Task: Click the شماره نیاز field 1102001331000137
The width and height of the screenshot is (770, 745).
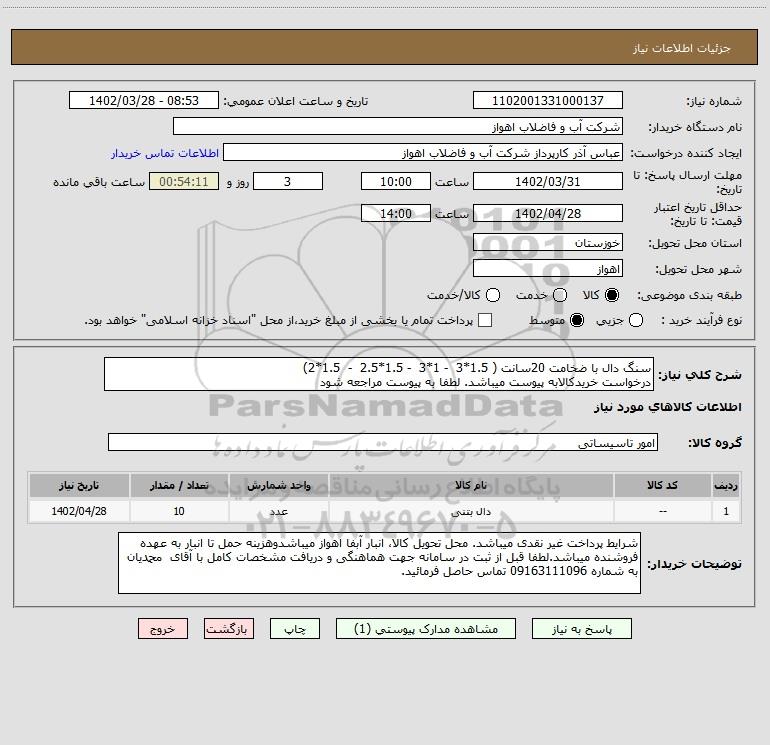Action: point(548,101)
